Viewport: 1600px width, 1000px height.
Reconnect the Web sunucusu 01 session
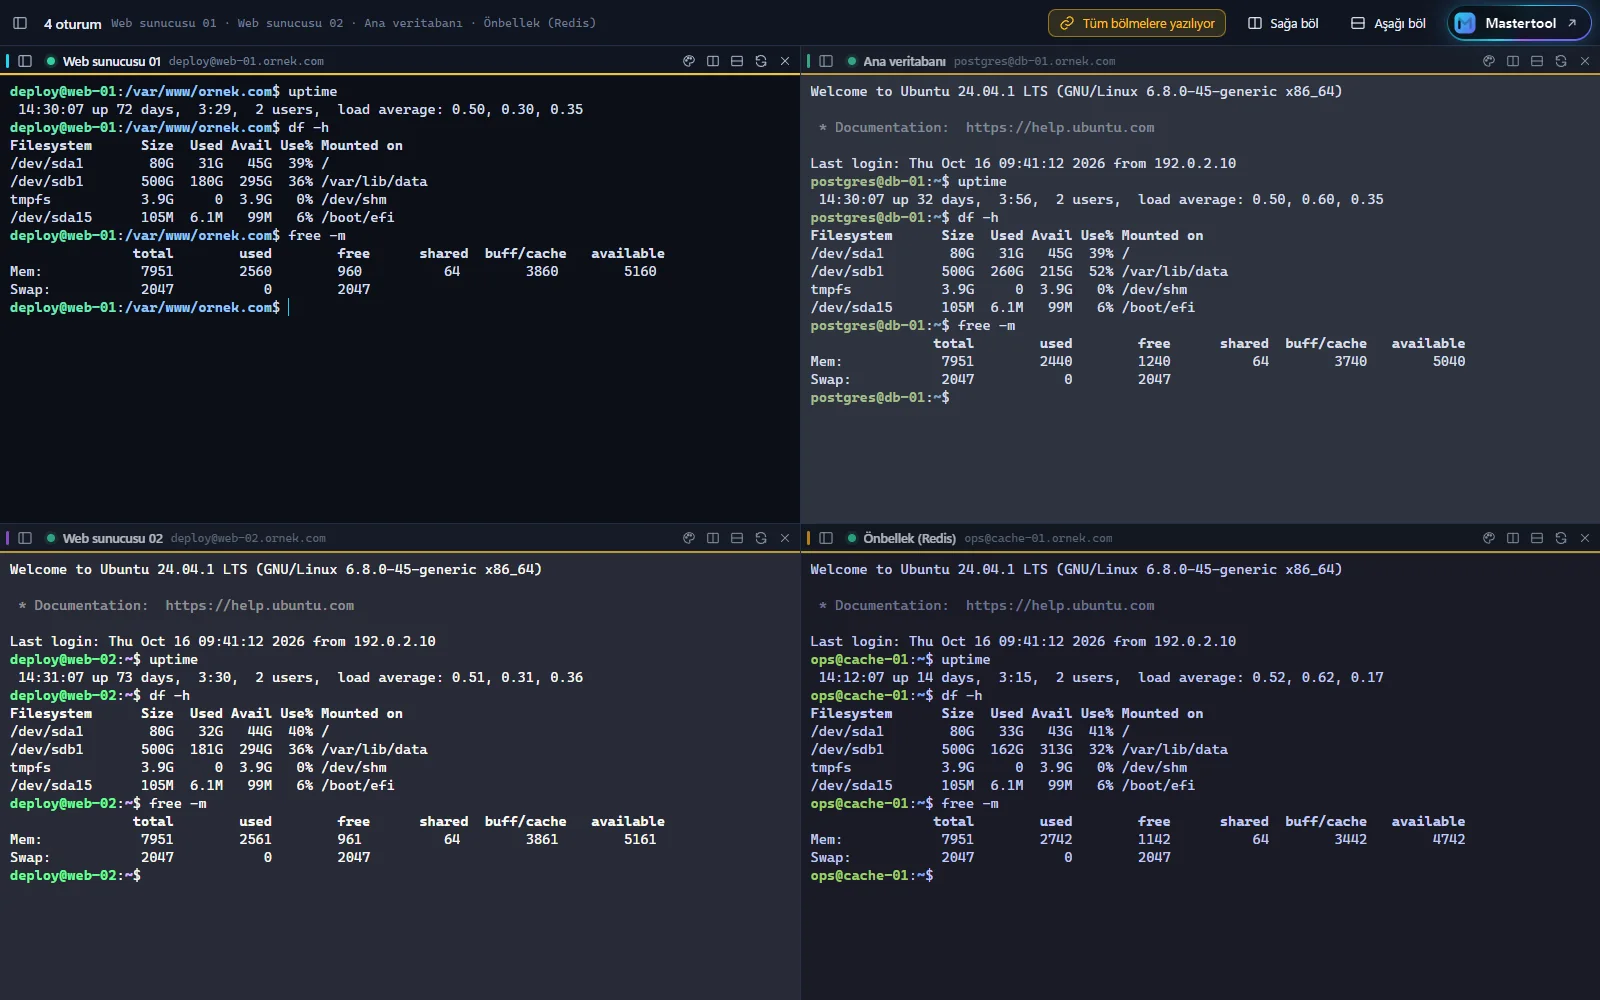coord(761,61)
